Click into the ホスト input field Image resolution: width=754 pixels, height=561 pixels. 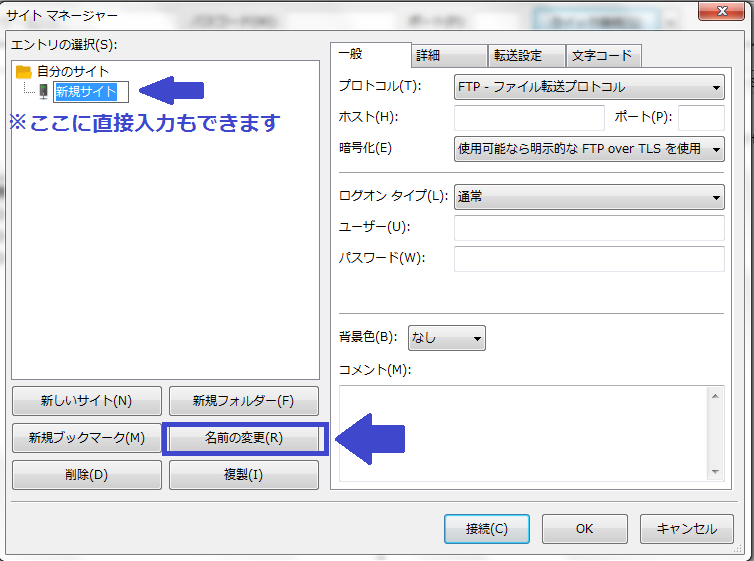(529, 118)
